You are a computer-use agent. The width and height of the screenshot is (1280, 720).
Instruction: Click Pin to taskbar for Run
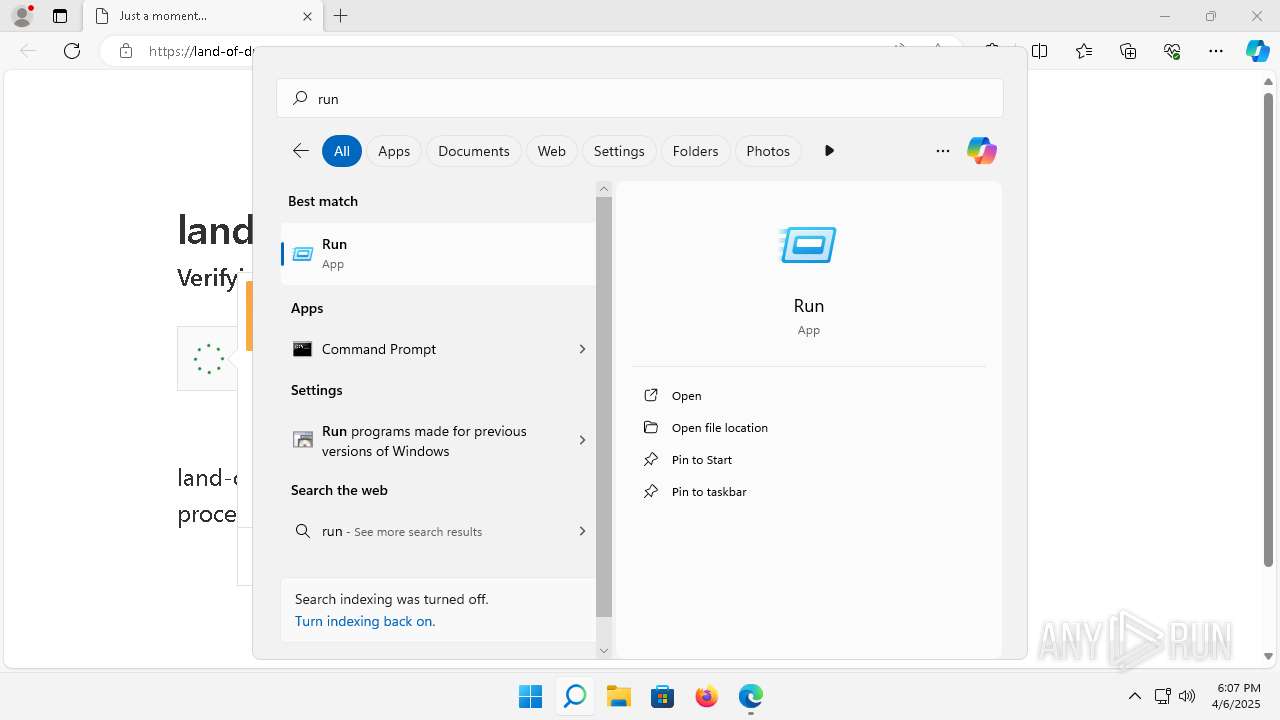(x=709, y=492)
